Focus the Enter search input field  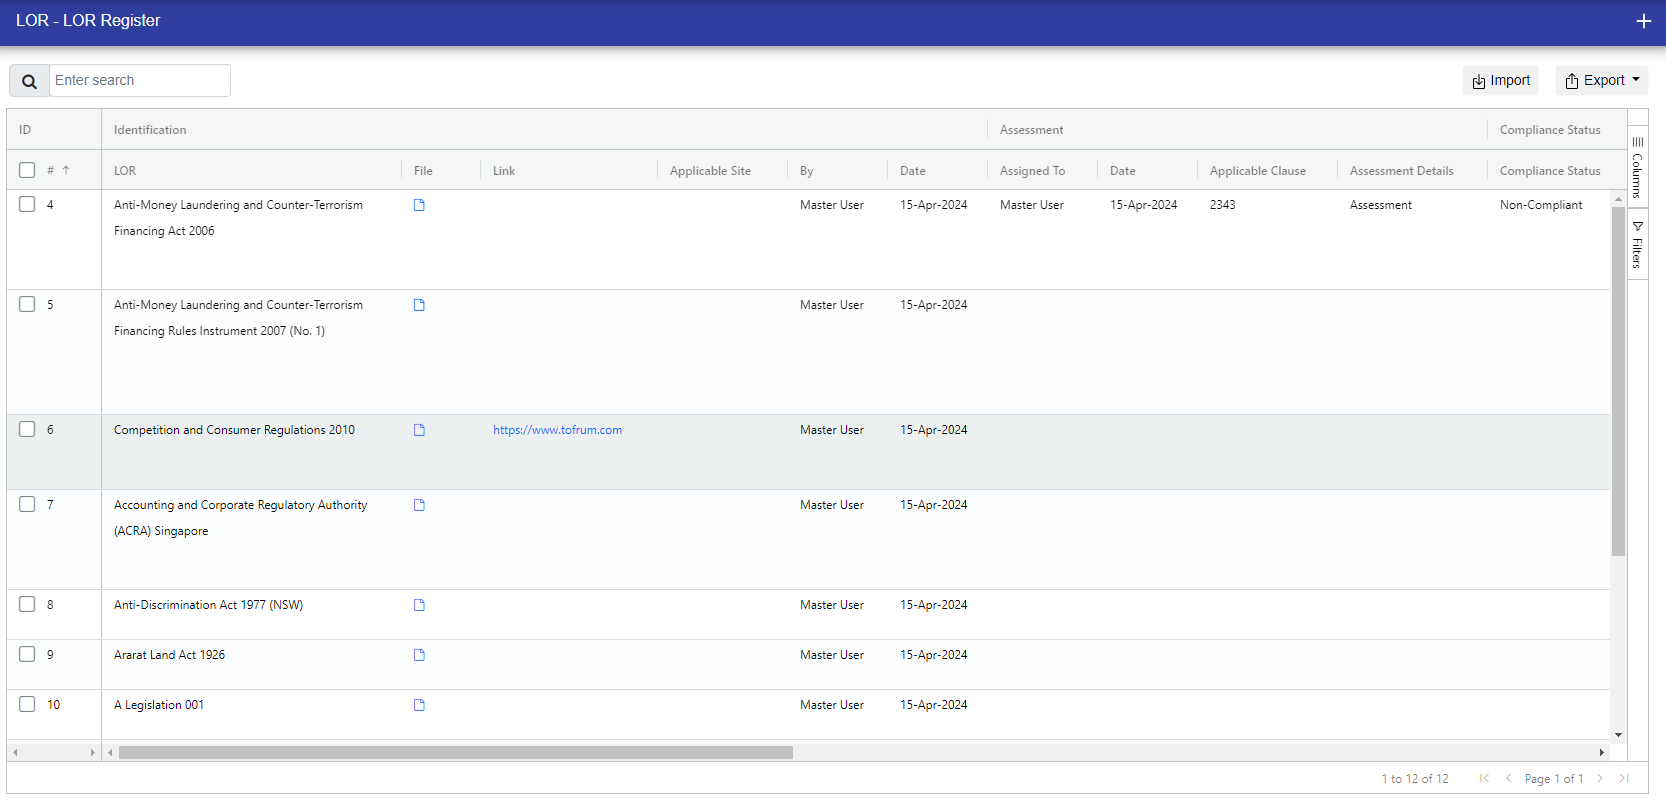click(139, 80)
